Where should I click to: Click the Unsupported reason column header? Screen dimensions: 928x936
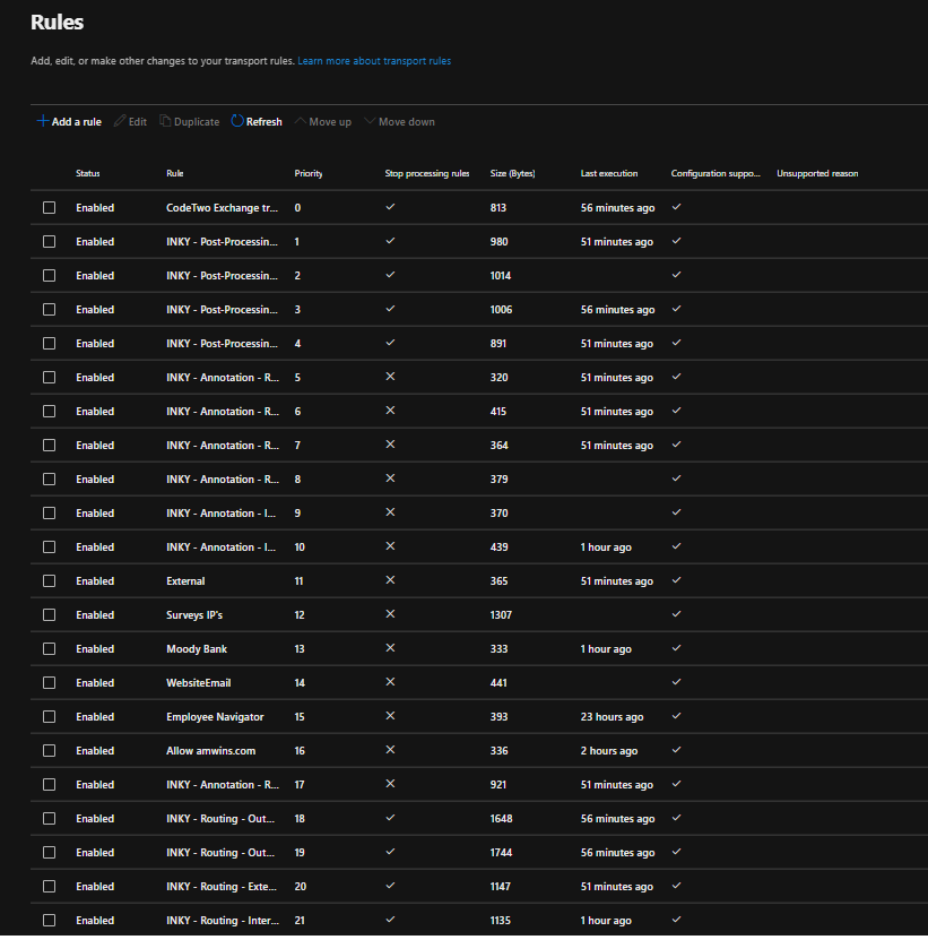point(818,174)
